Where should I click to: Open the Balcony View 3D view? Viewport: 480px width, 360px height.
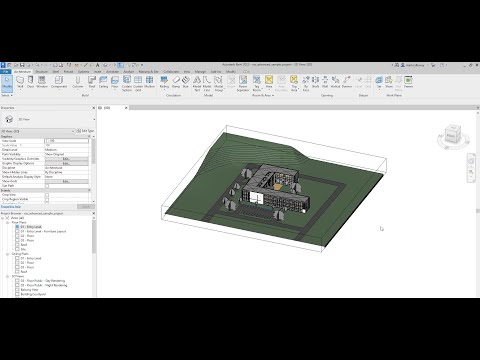pos(29,290)
